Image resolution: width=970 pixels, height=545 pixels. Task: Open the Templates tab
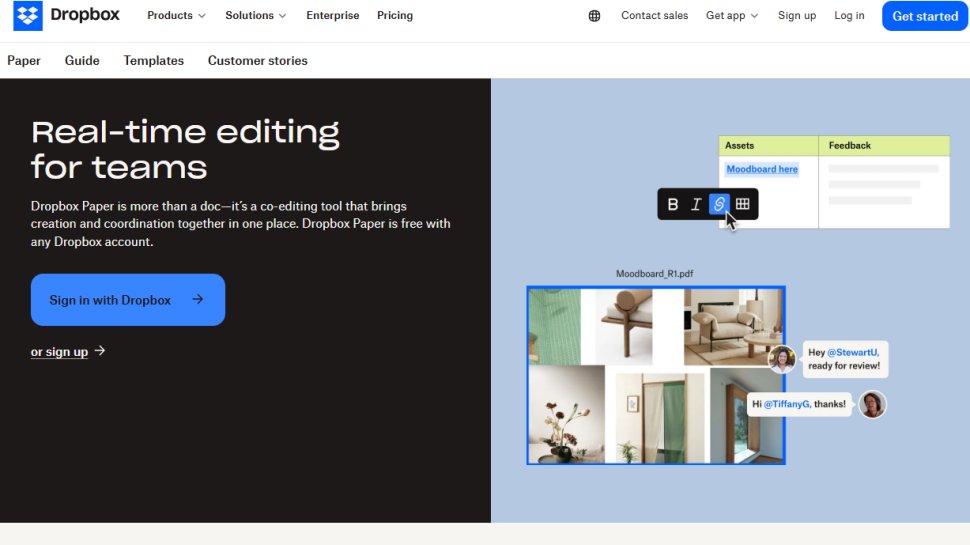pyautogui.click(x=153, y=61)
